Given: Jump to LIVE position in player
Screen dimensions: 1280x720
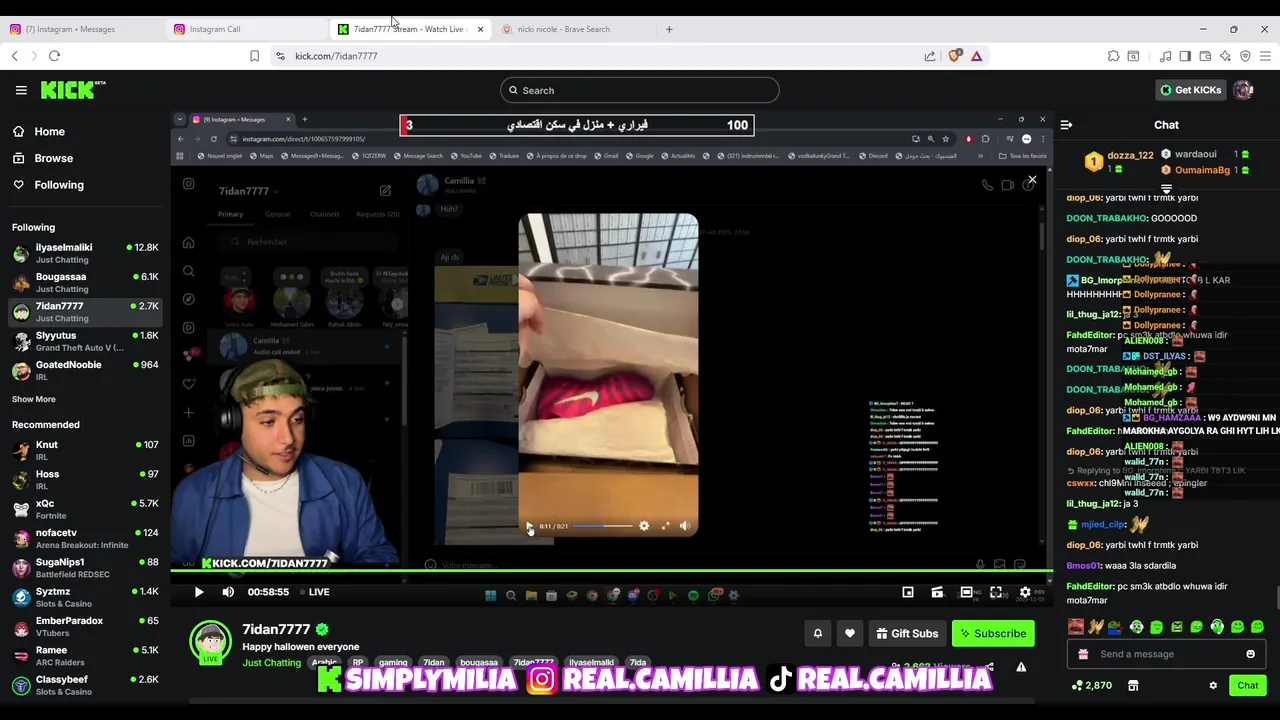Looking at the screenshot, I should coord(314,592).
